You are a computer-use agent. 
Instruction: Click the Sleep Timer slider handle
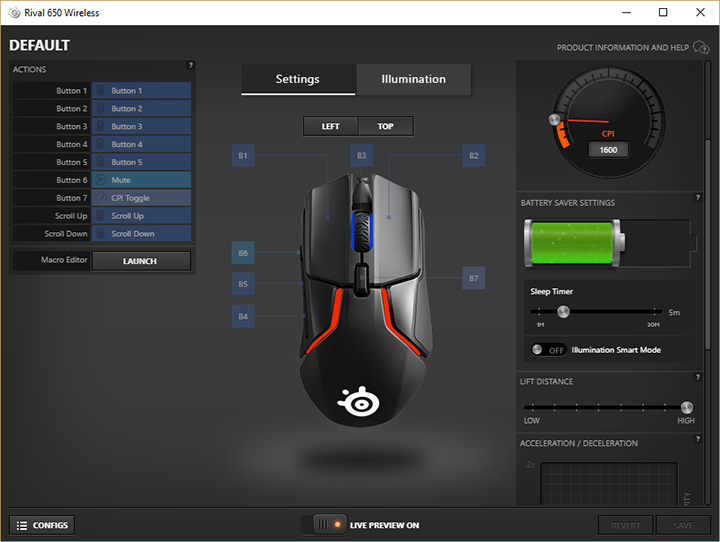pyautogui.click(x=562, y=312)
